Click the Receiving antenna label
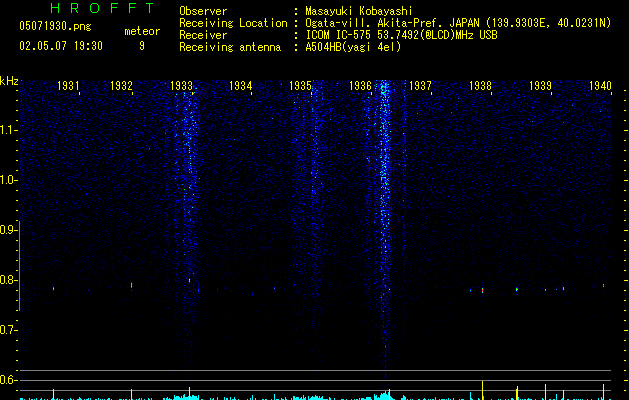 [230, 47]
